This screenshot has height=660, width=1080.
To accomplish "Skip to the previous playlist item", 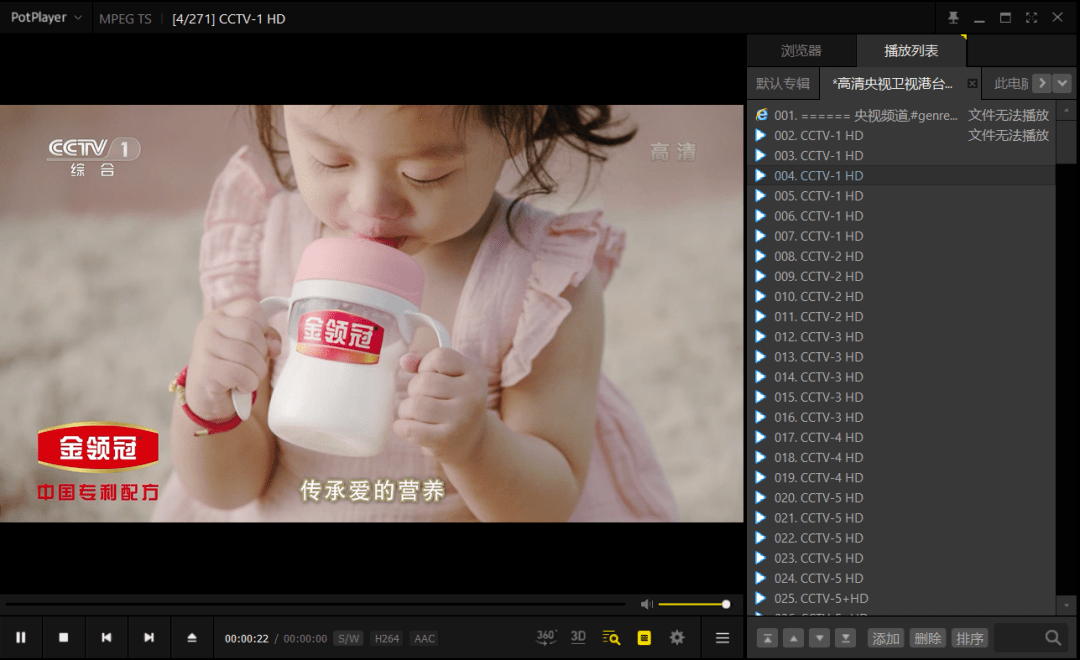I will pos(106,638).
